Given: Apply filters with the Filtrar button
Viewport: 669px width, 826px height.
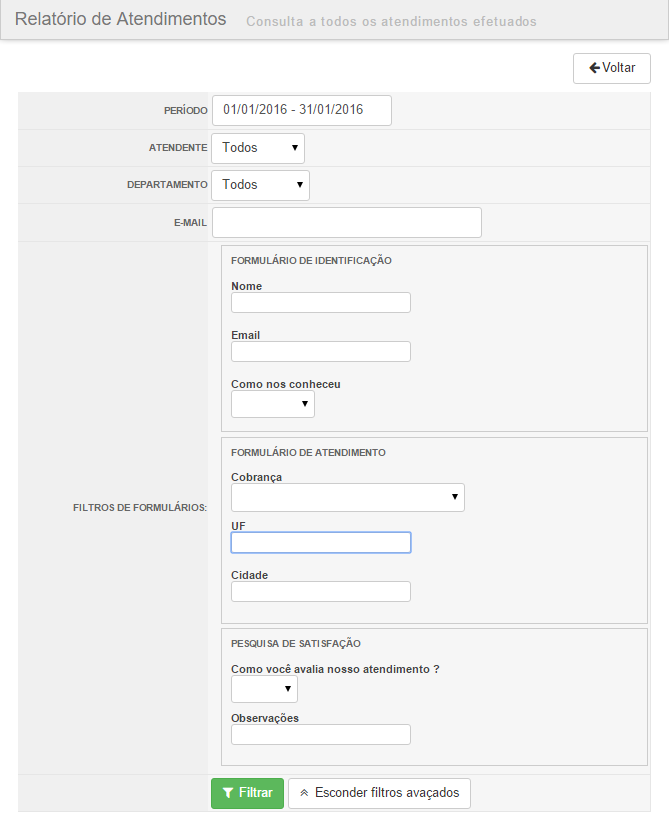Looking at the screenshot, I should 248,793.
